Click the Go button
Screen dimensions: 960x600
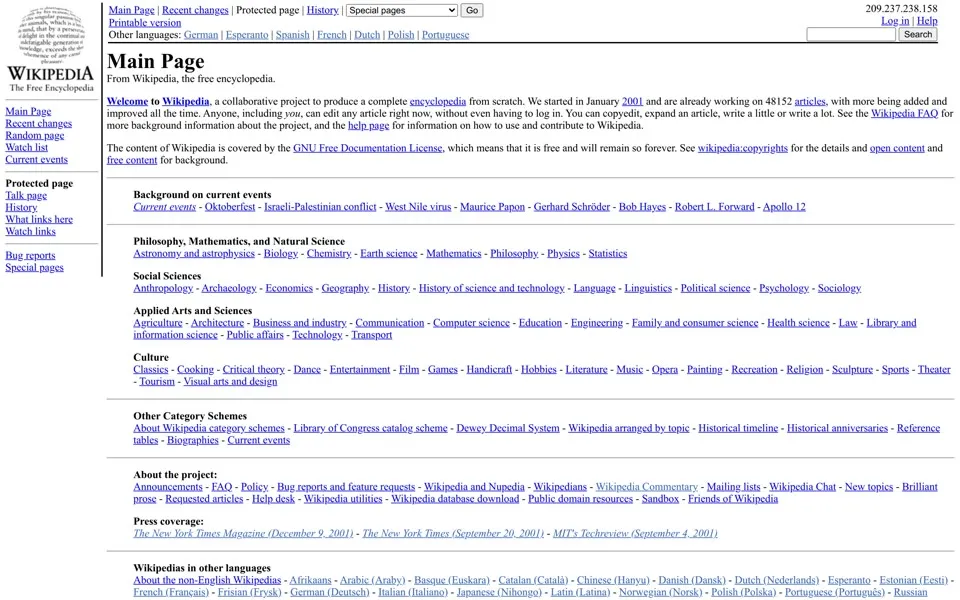pos(472,10)
